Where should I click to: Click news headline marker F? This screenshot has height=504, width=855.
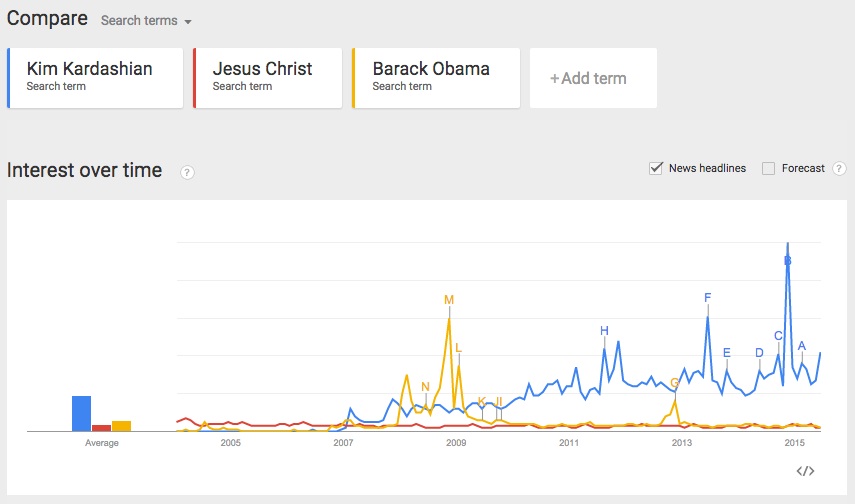point(707,297)
